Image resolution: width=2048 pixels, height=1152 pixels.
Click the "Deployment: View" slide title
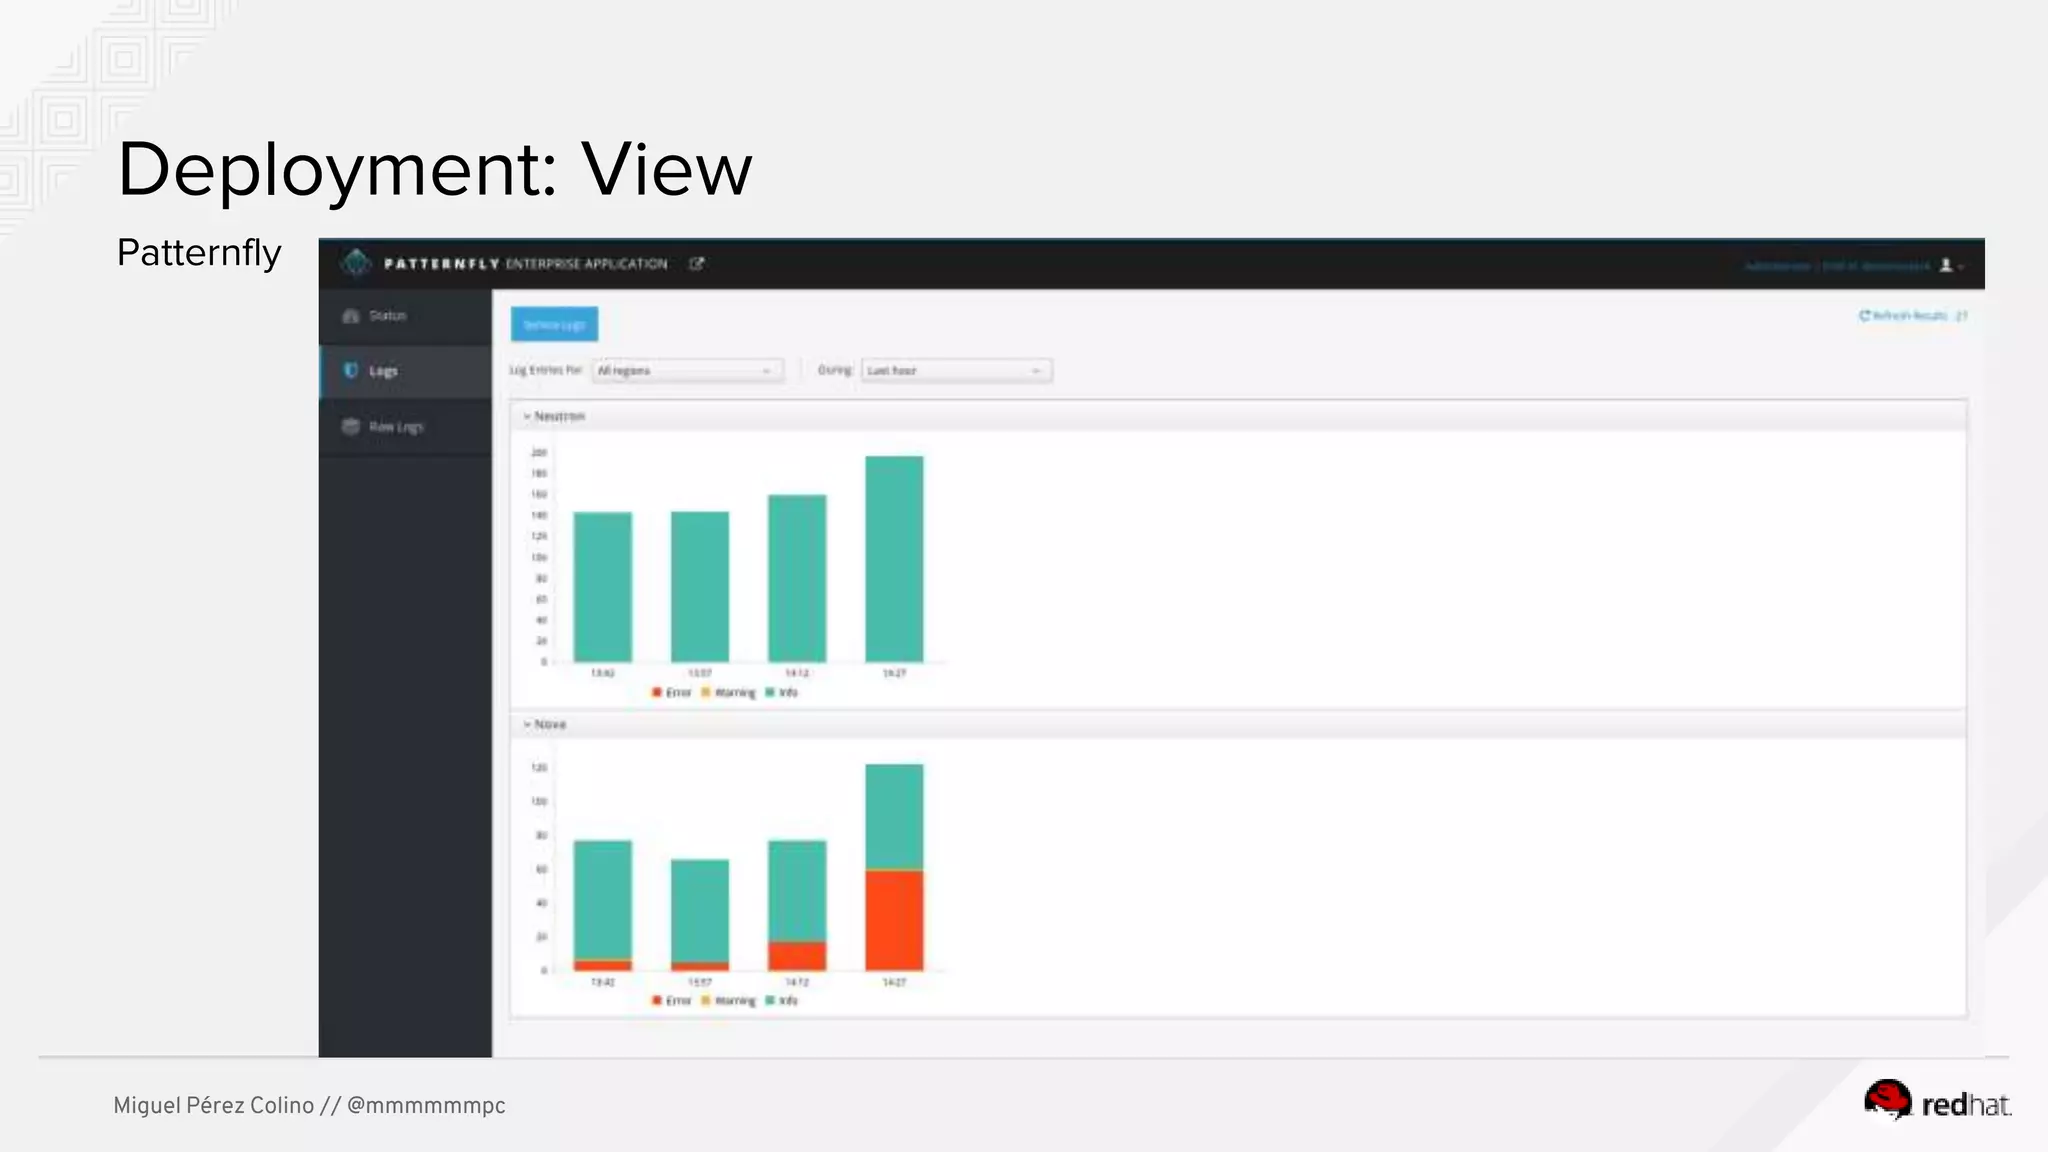click(435, 169)
